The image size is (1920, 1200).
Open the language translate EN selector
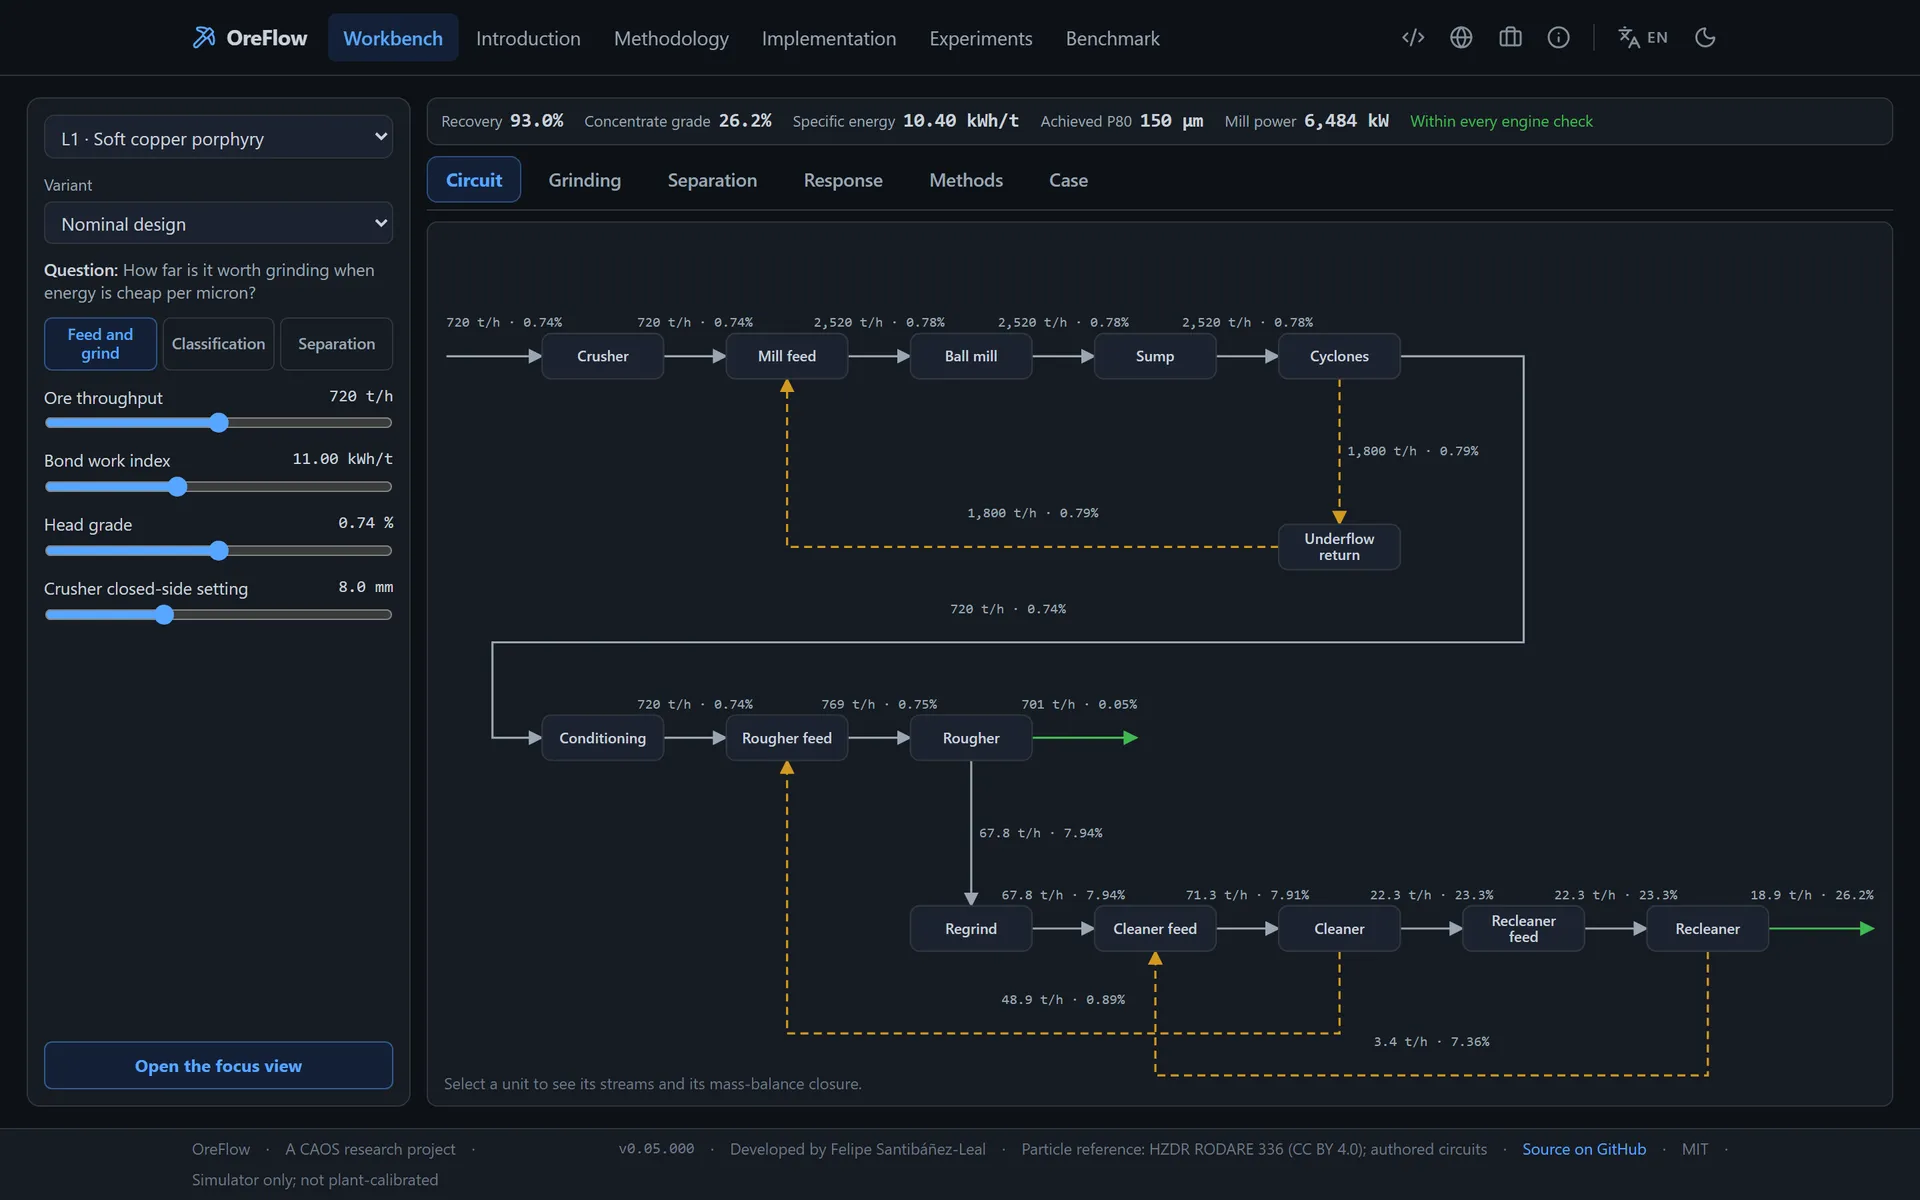[1643, 38]
